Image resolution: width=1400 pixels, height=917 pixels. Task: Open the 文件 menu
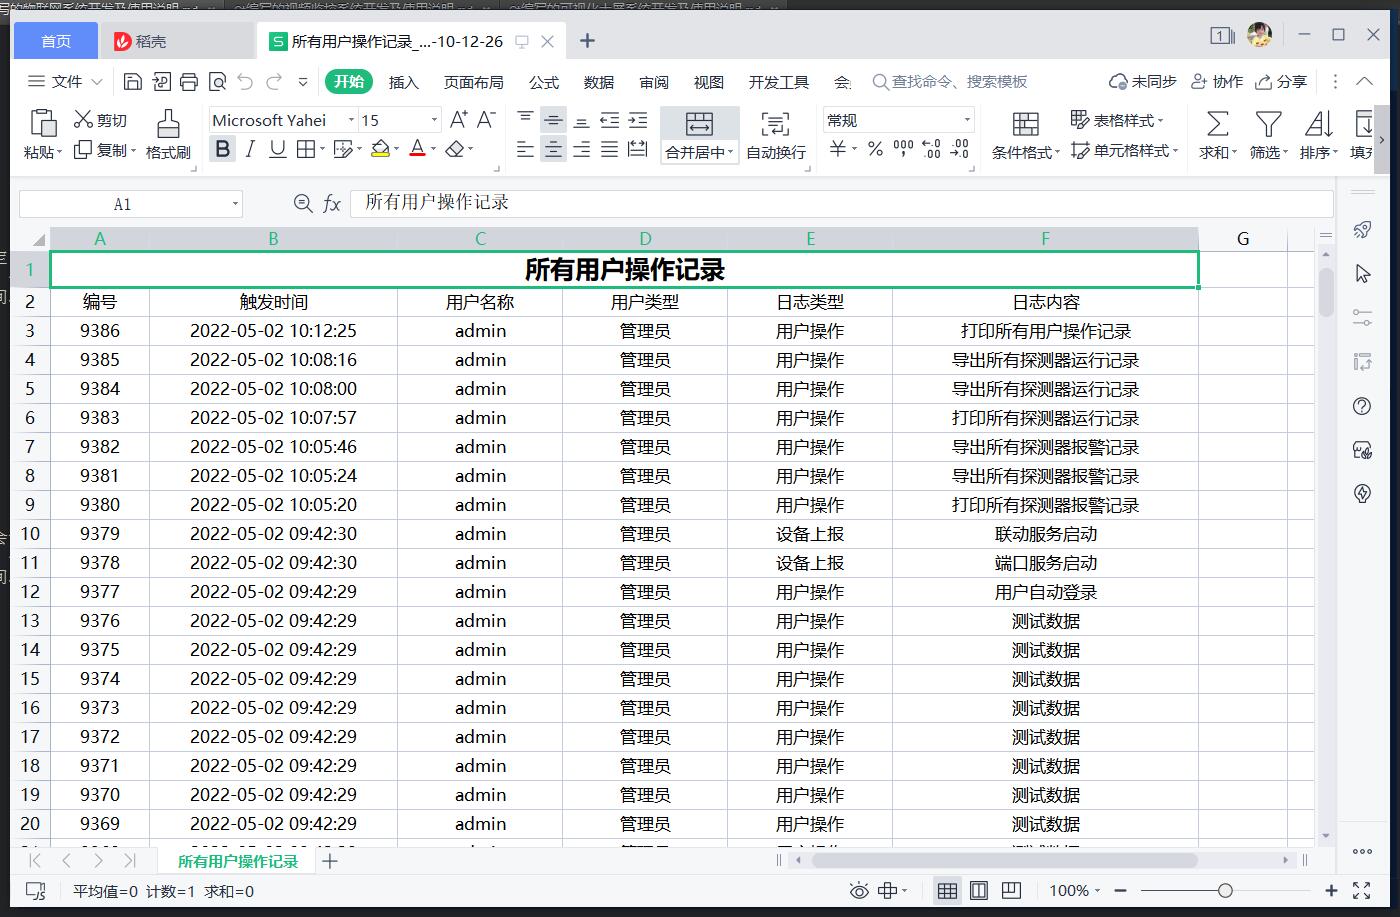point(66,82)
